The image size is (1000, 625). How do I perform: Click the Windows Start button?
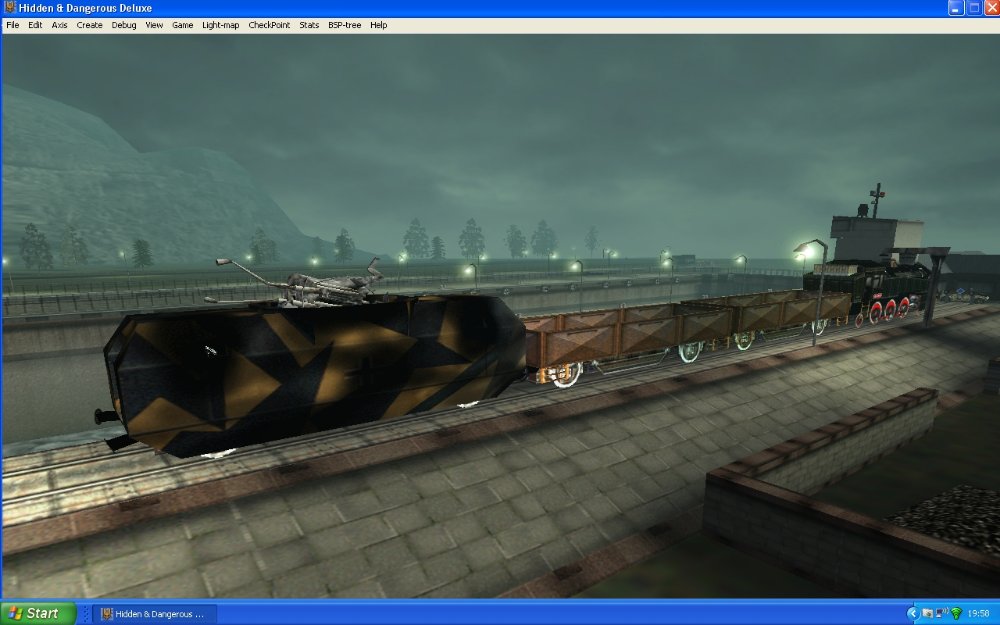coord(38,614)
